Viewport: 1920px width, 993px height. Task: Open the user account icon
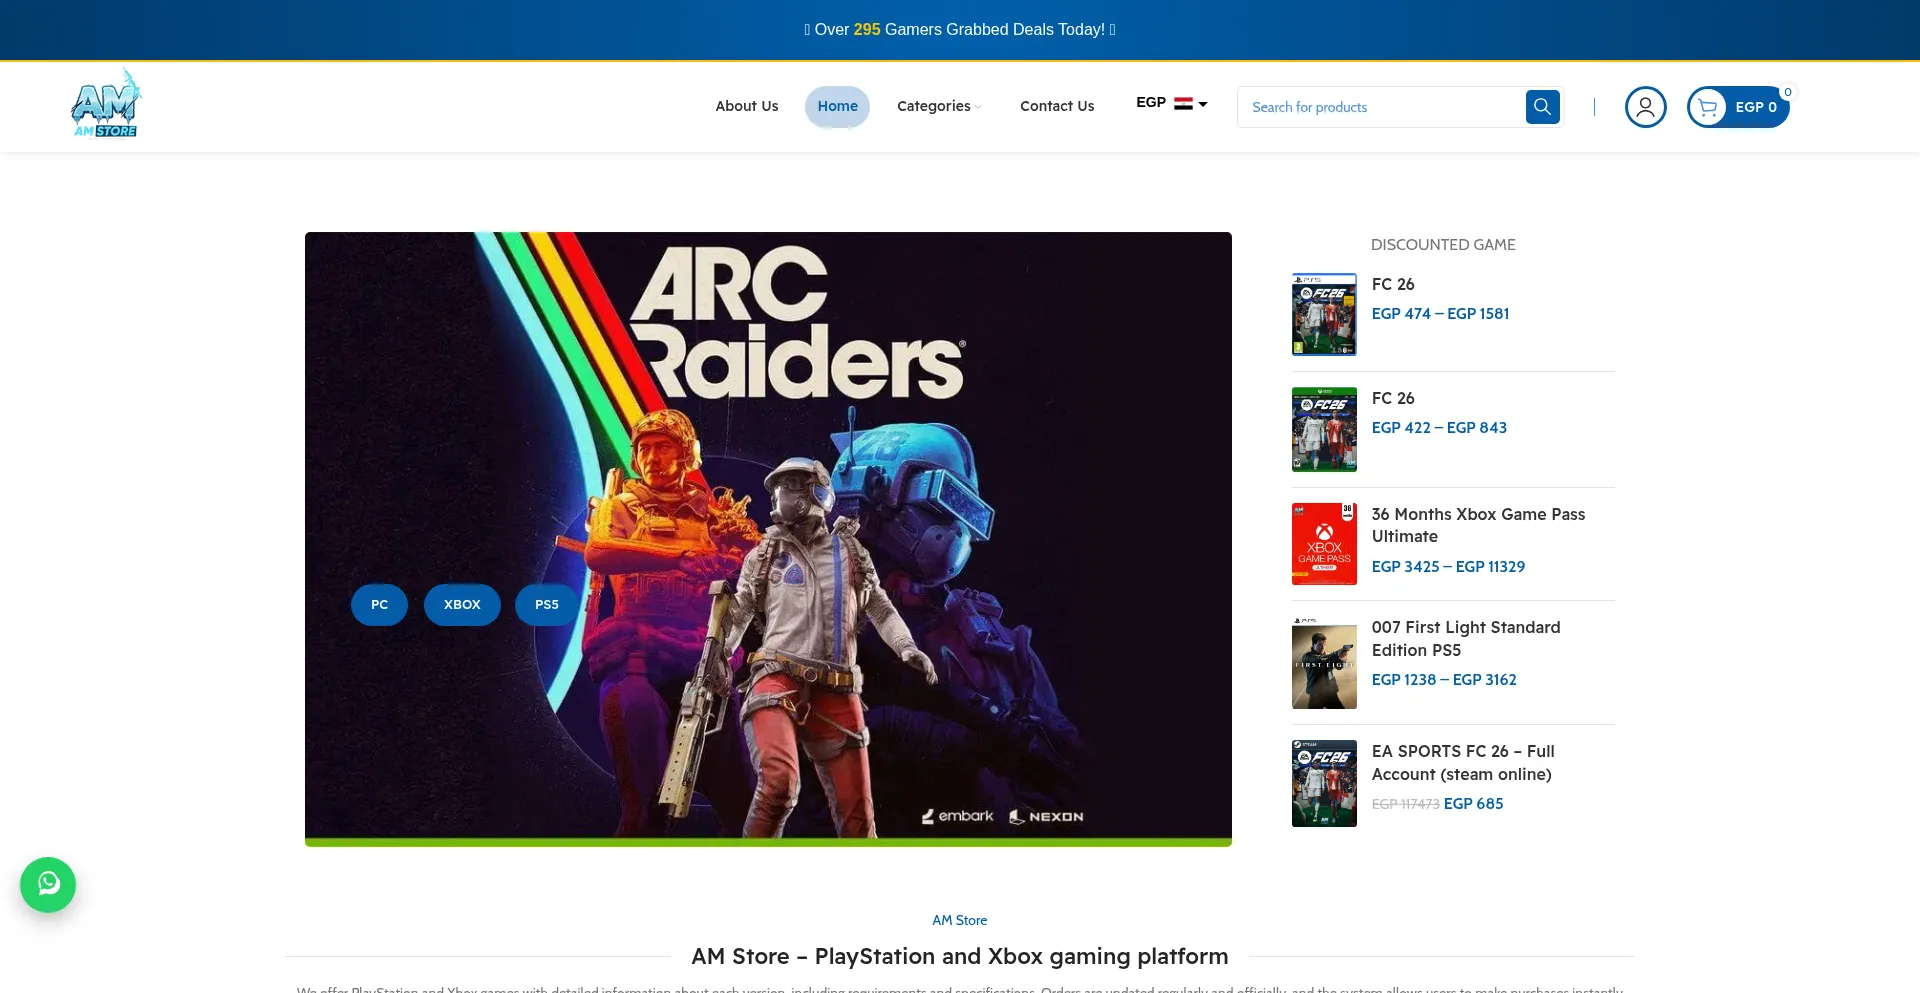coord(1645,107)
